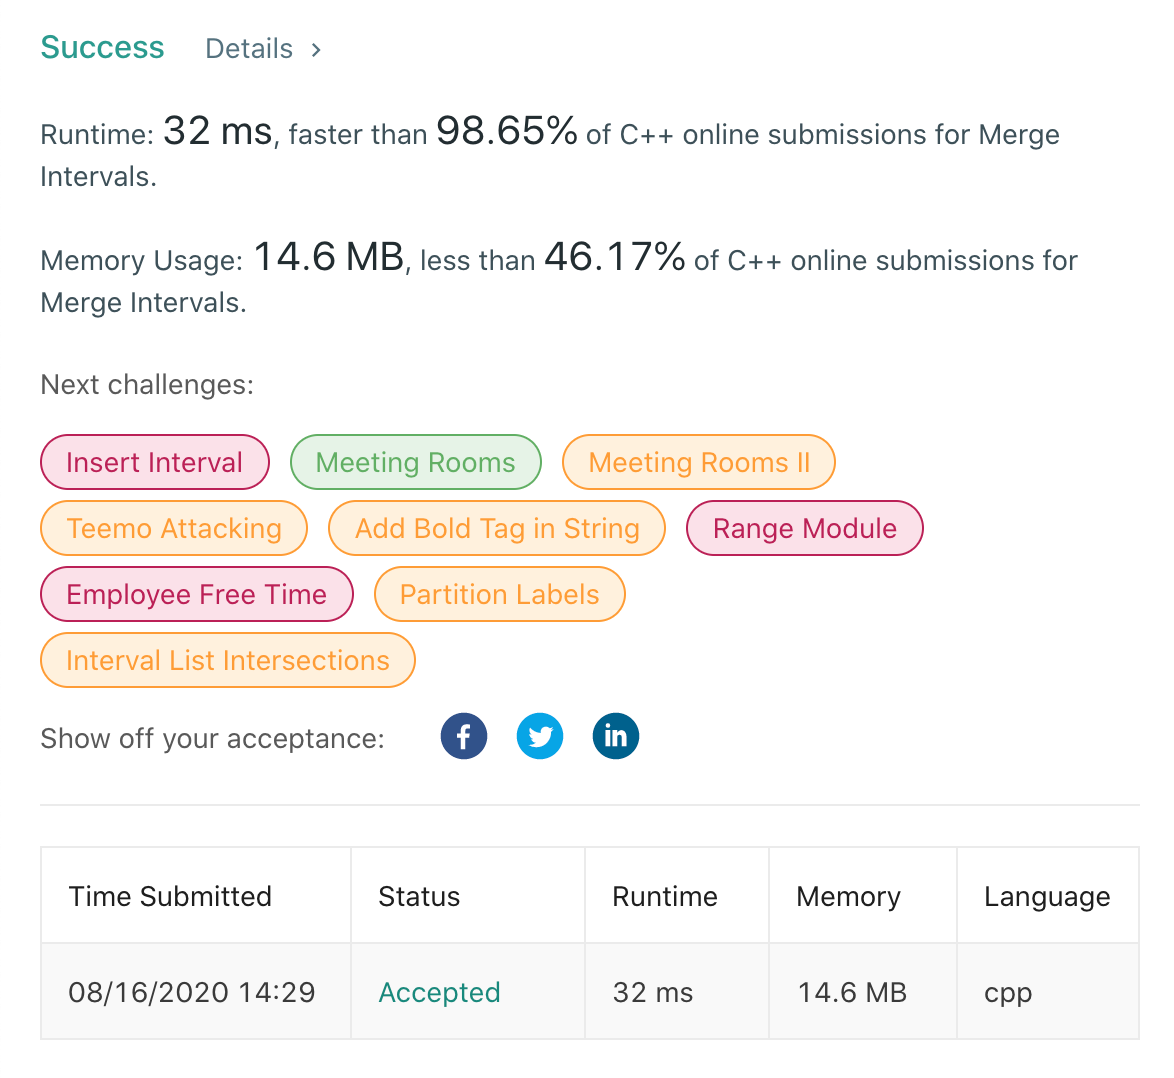Select the Range Module challenge
Viewport: 1174px width, 1078px height.
point(805,528)
